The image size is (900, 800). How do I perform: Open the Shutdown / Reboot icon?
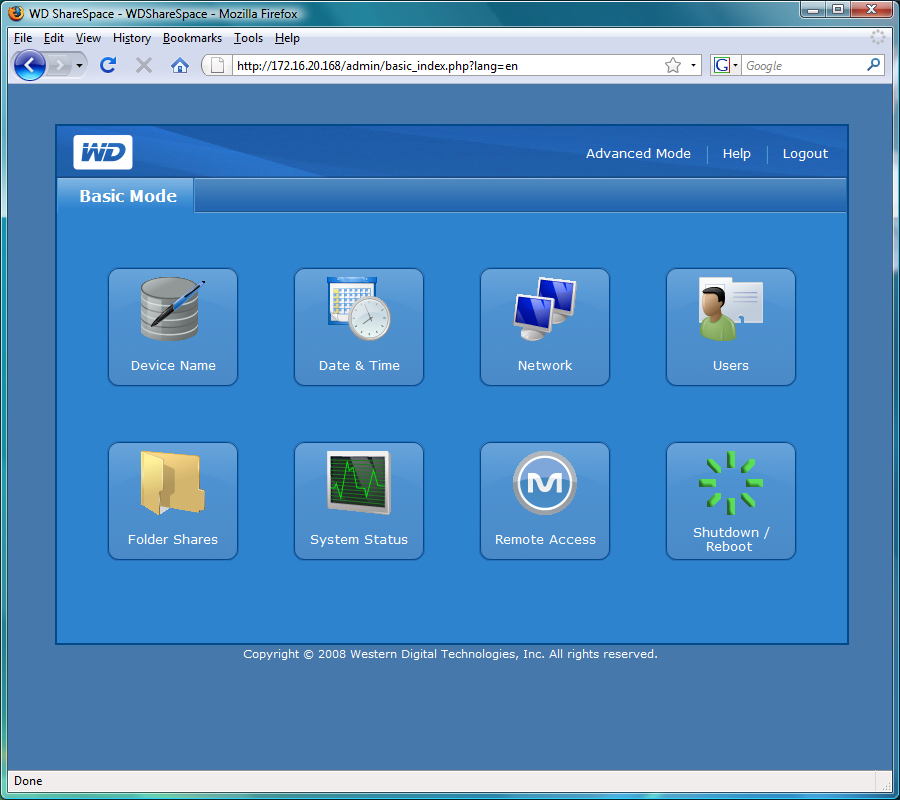(x=731, y=501)
